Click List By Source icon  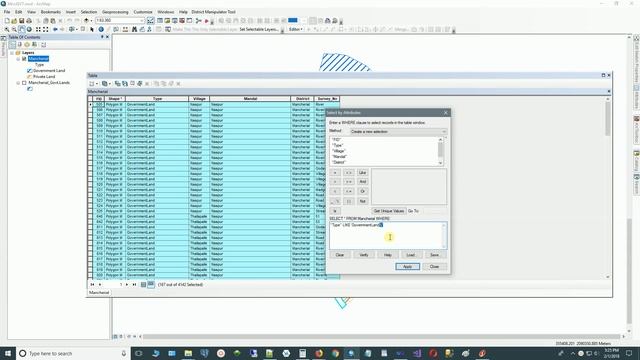click(x=20, y=44)
